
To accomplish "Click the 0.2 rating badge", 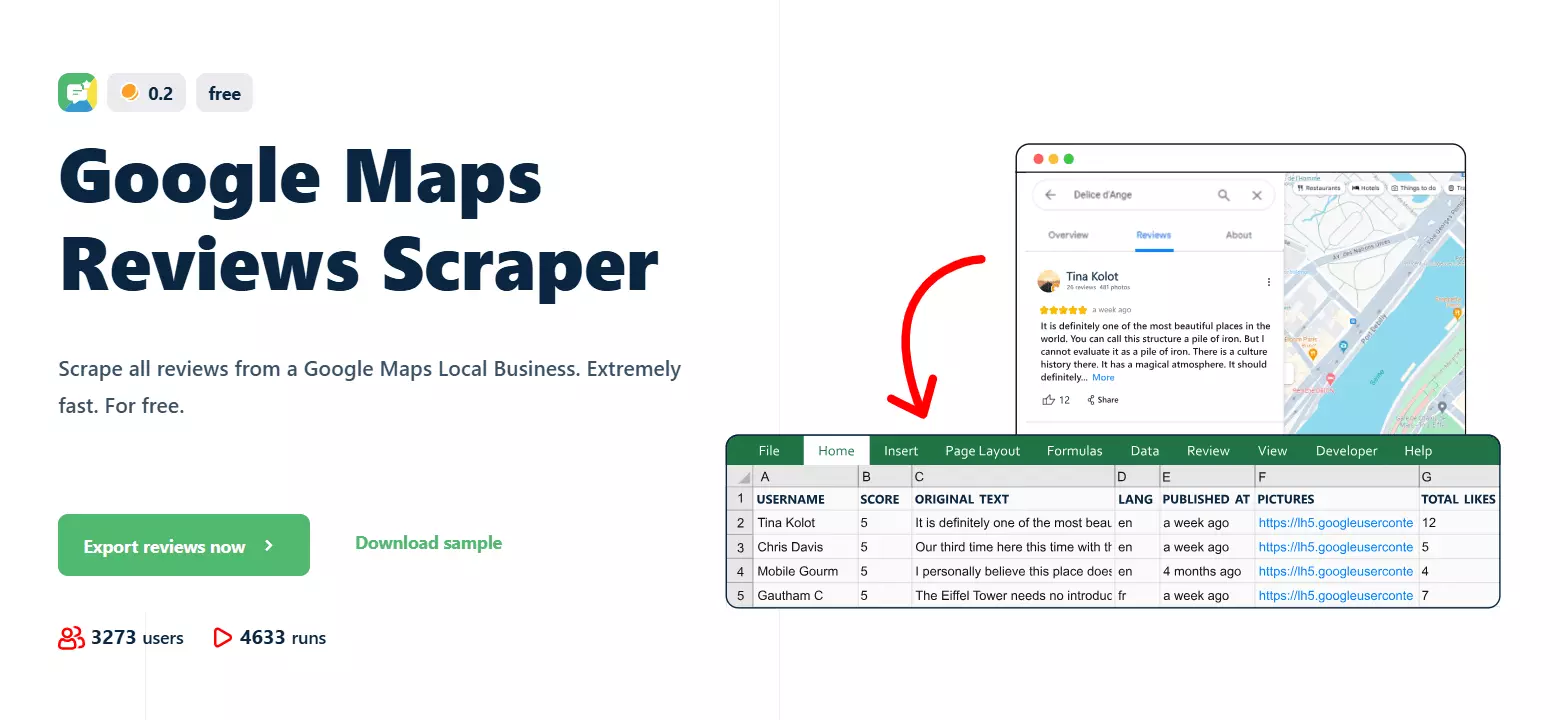I will click(x=146, y=93).
